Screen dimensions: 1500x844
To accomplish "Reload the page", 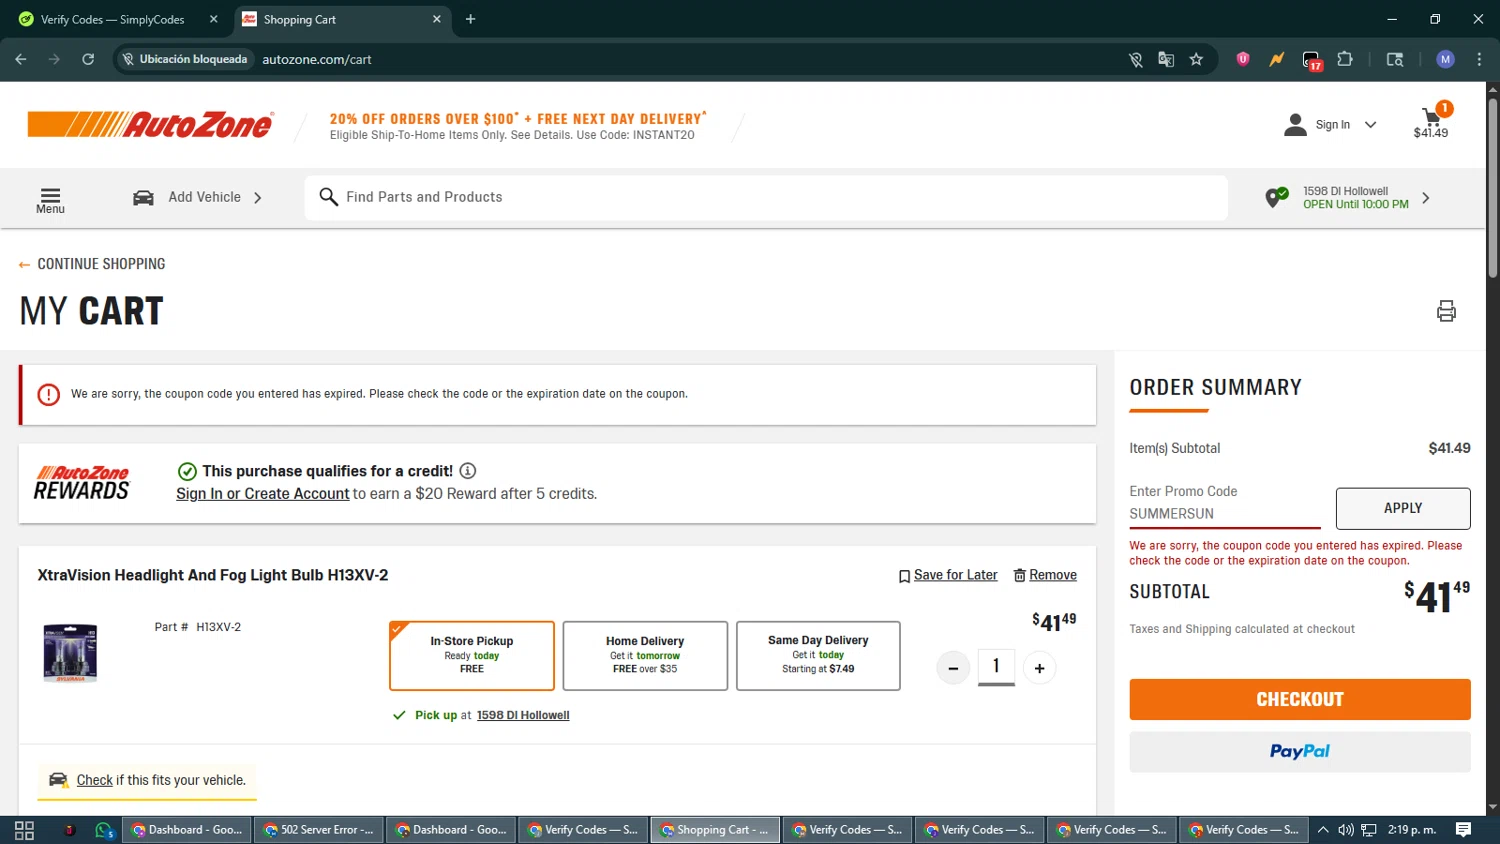I will [88, 60].
